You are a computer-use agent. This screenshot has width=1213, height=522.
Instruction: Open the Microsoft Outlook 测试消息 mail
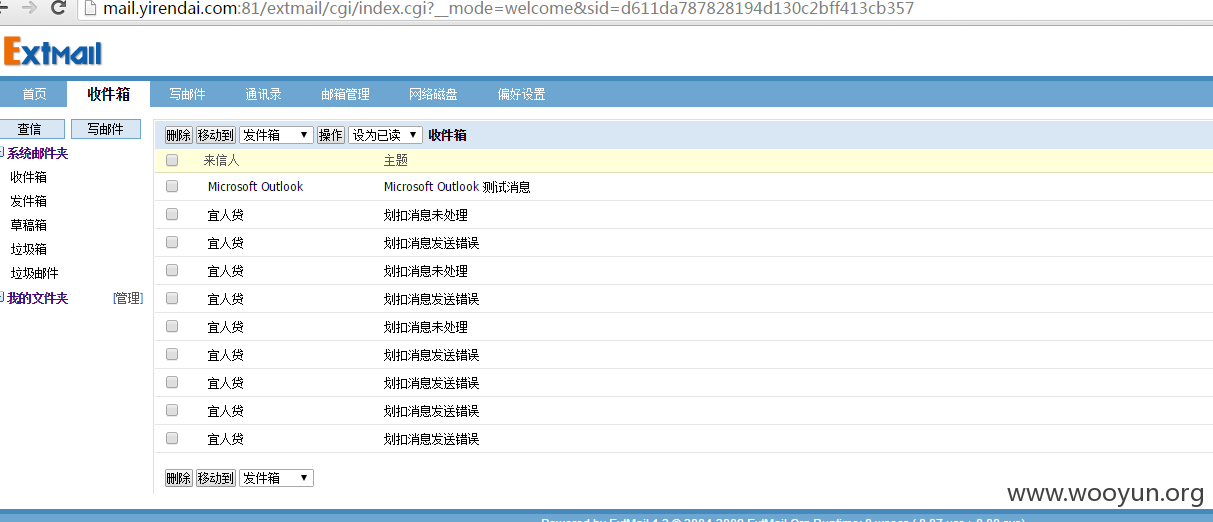457,187
